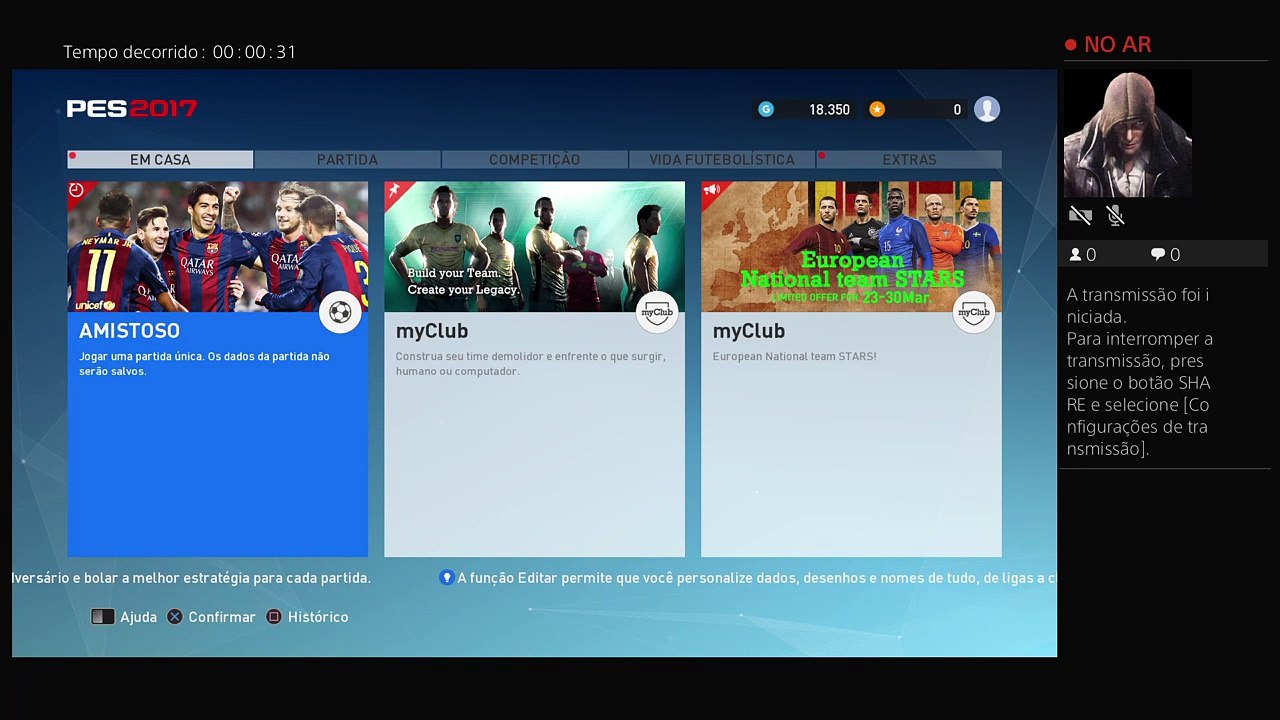The image size is (1280, 720).
Task: Click the pin icon on Build your Team banner
Action: pos(393,190)
